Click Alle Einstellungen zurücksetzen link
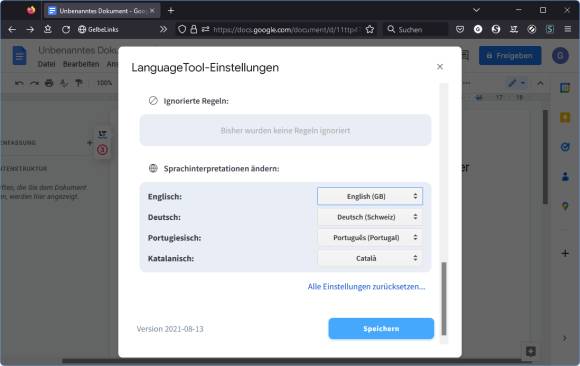580x366 pixels. click(366, 286)
